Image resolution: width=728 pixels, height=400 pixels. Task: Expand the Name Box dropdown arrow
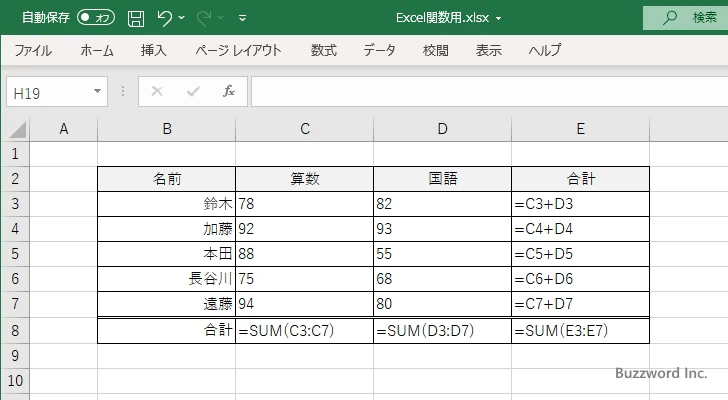98,91
